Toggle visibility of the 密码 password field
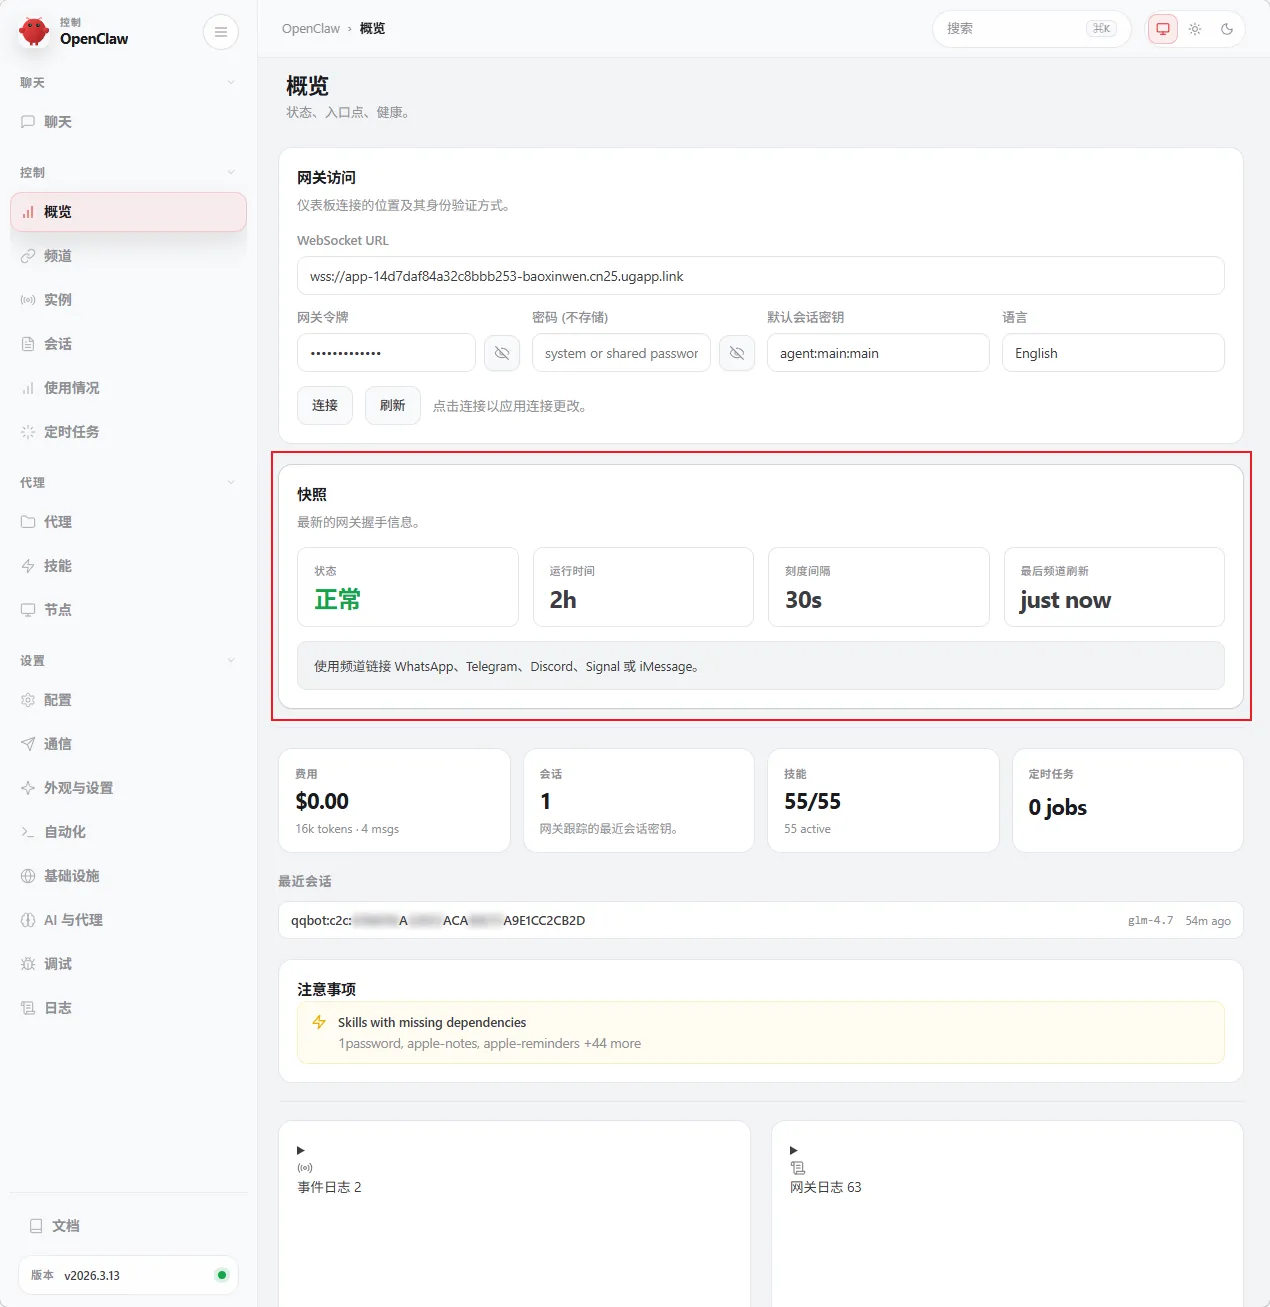1270x1307 pixels. [737, 353]
